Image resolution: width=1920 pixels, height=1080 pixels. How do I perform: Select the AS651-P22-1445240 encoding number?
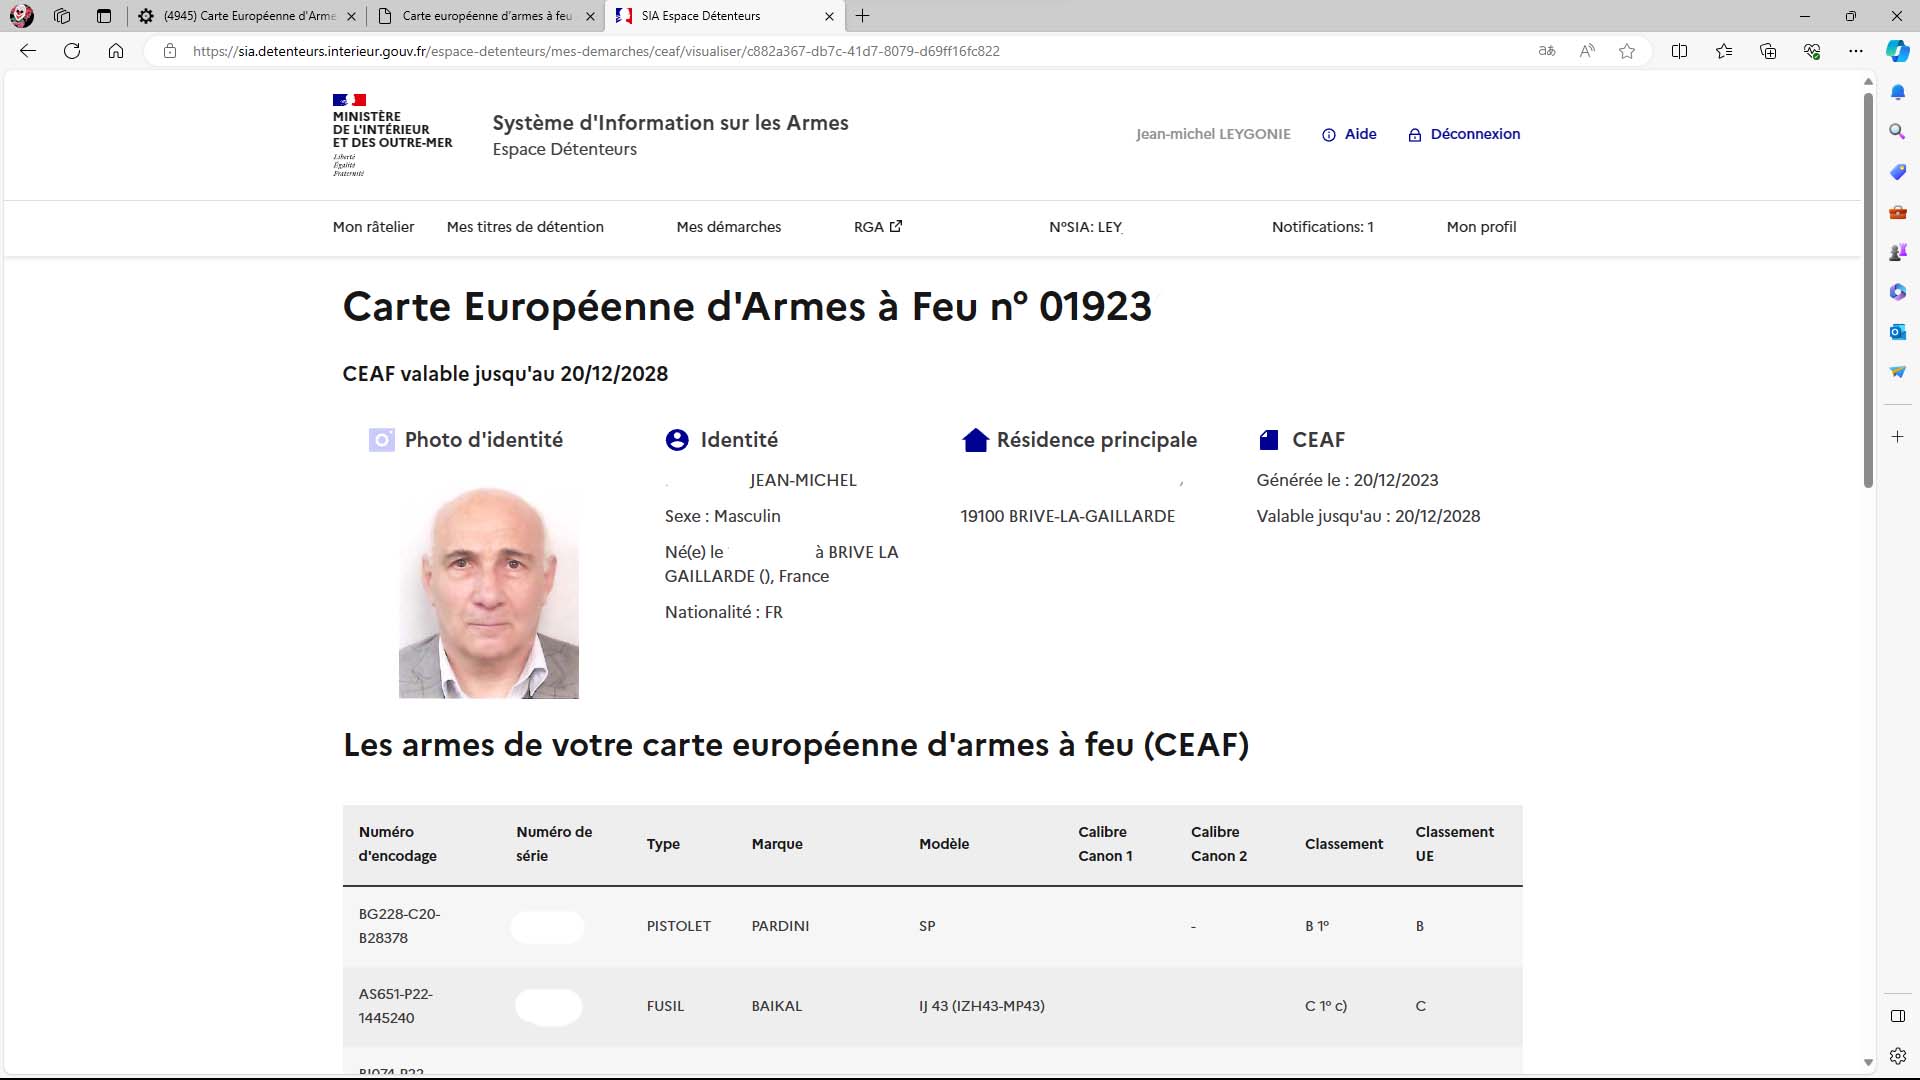[396, 1006]
